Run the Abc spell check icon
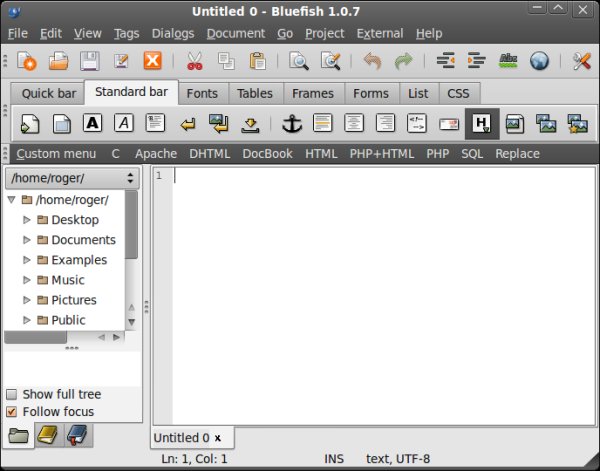600x471 pixels. point(508,61)
